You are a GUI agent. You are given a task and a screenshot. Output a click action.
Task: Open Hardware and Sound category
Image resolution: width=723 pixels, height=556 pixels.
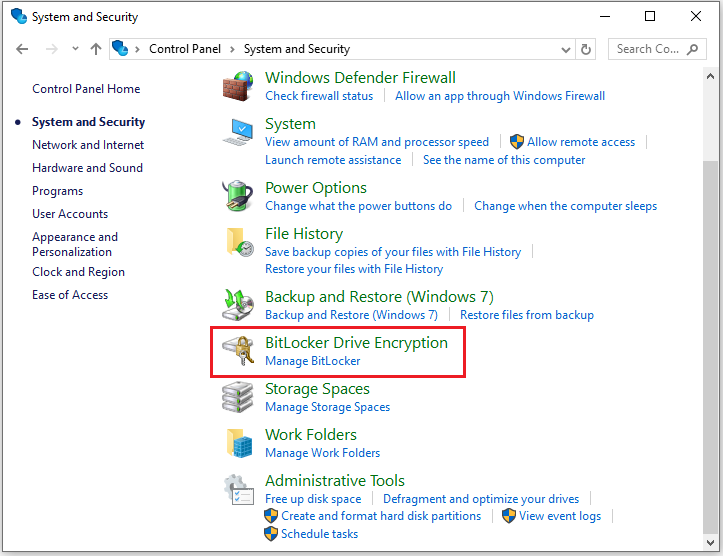[x=88, y=168]
